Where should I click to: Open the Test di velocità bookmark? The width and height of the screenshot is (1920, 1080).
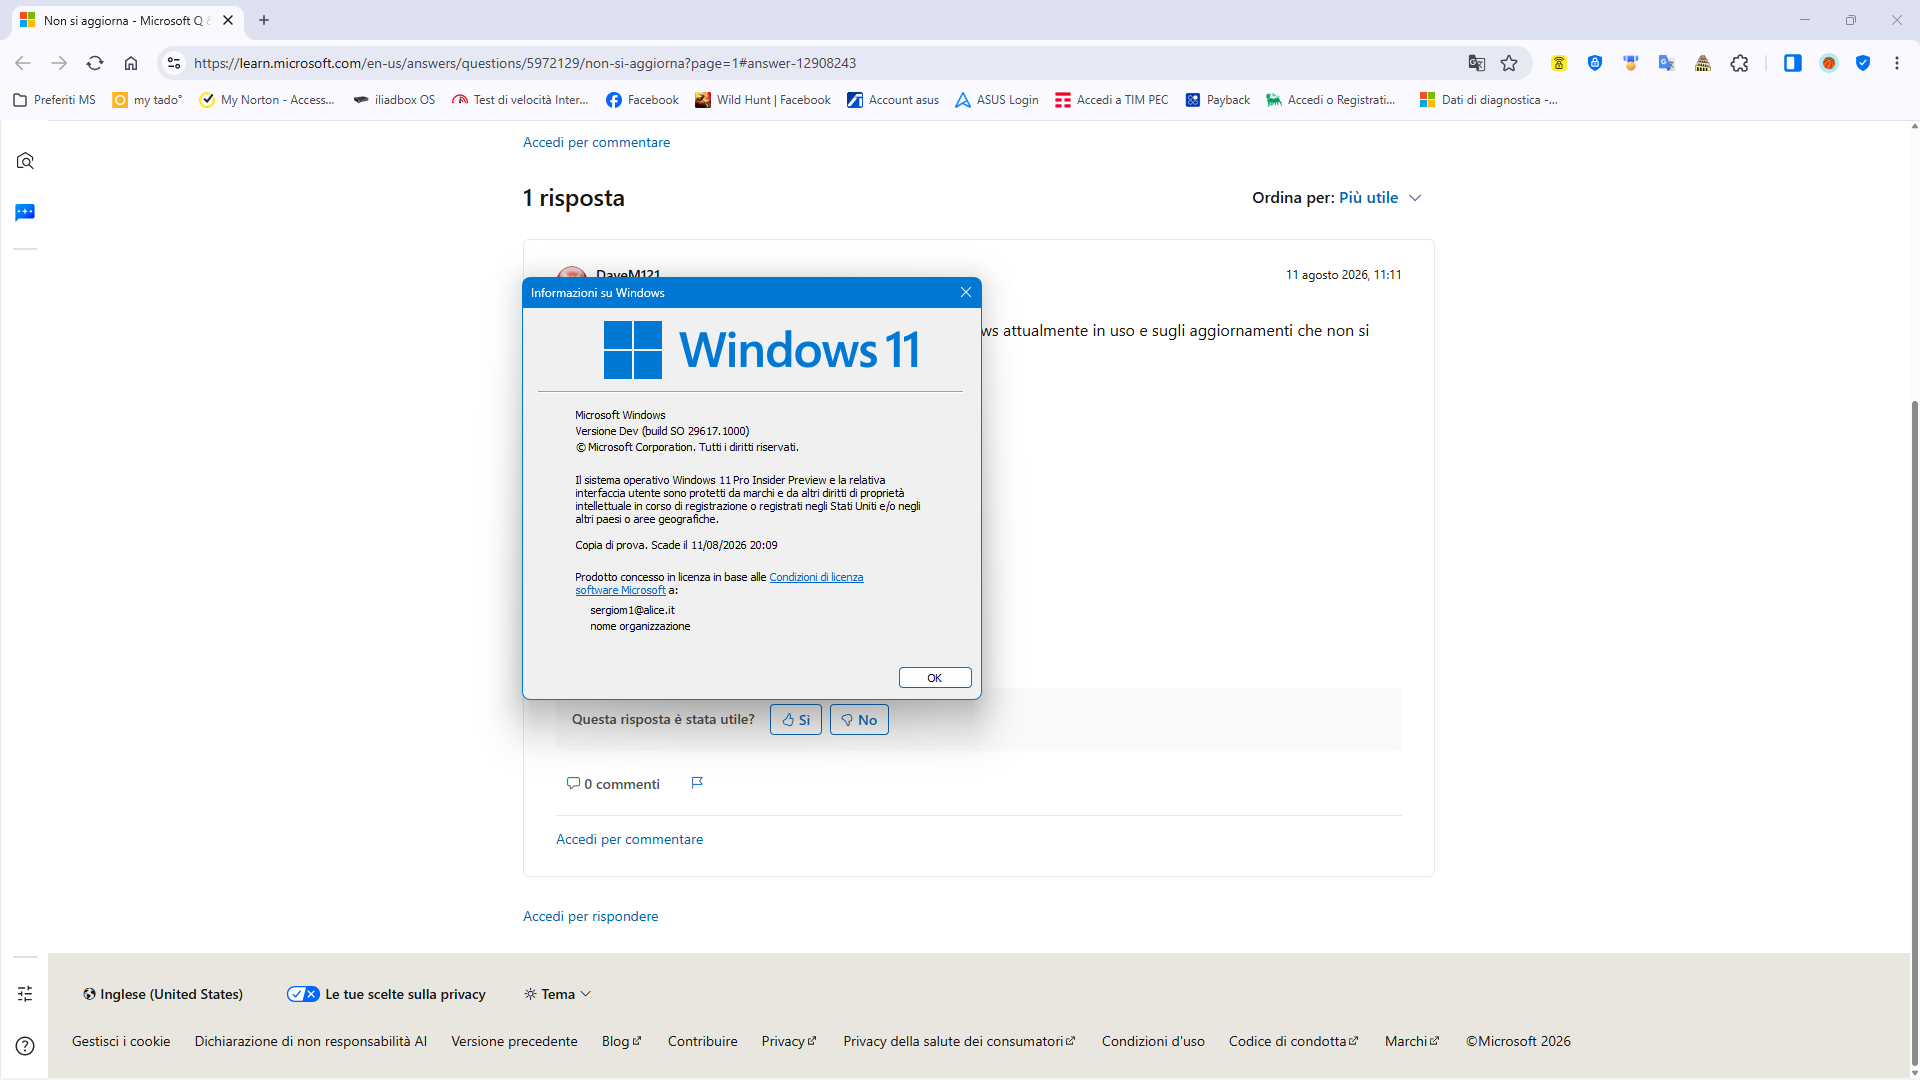tap(520, 100)
